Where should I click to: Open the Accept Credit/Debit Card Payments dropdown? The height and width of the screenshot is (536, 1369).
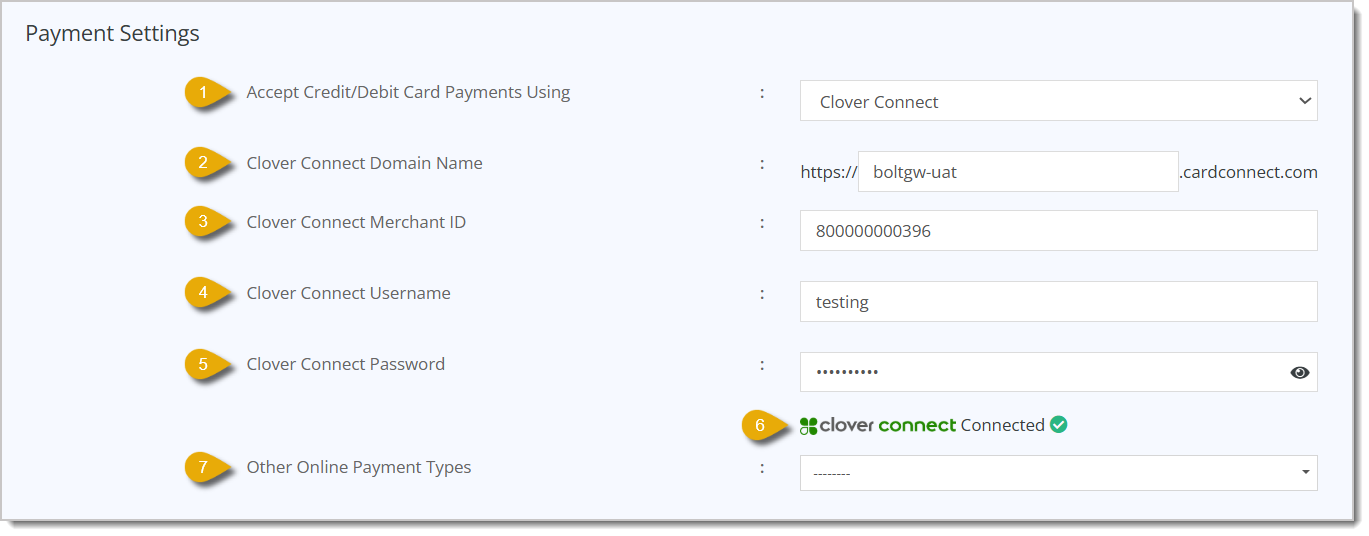point(1058,101)
